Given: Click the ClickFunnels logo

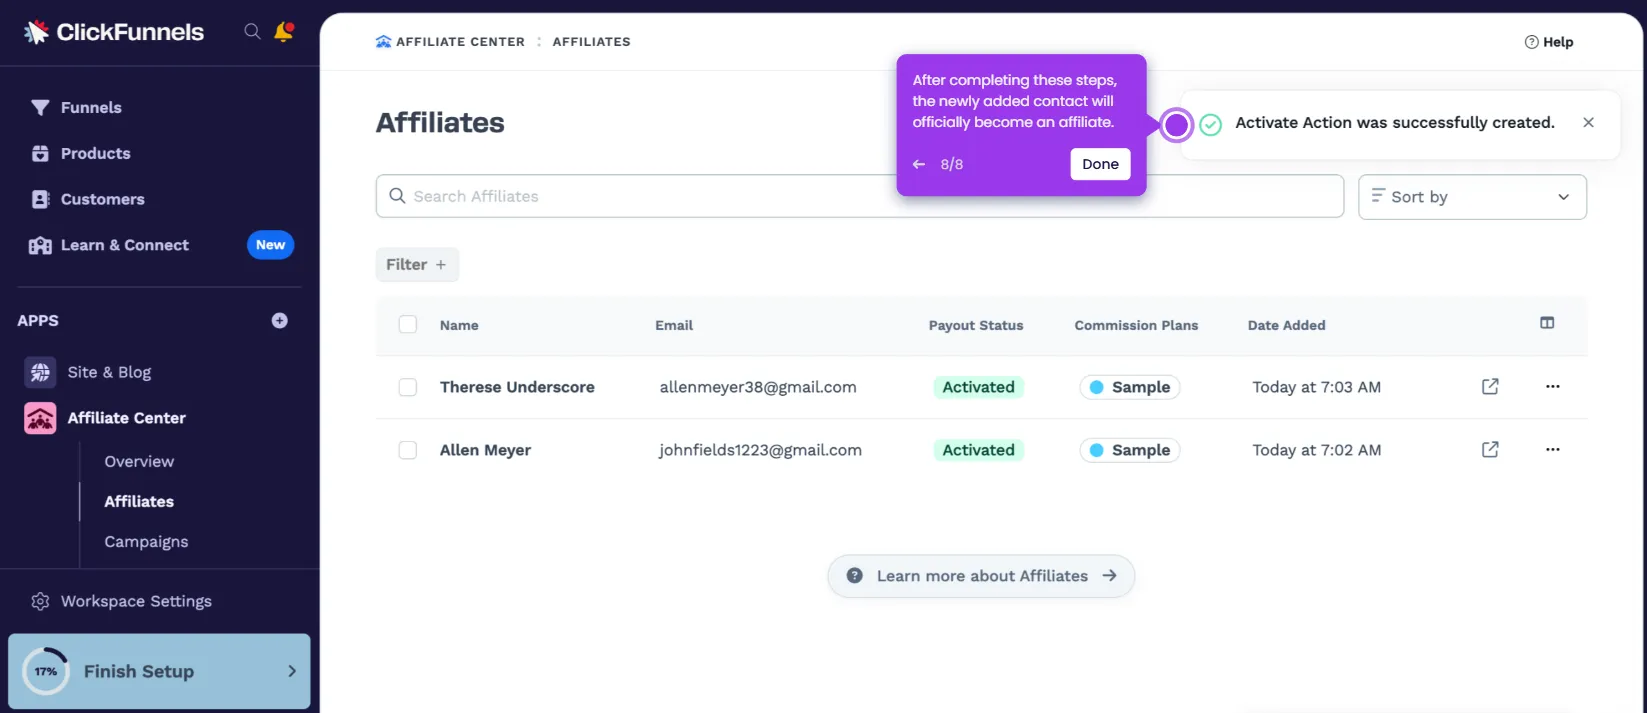Looking at the screenshot, I should (114, 32).
